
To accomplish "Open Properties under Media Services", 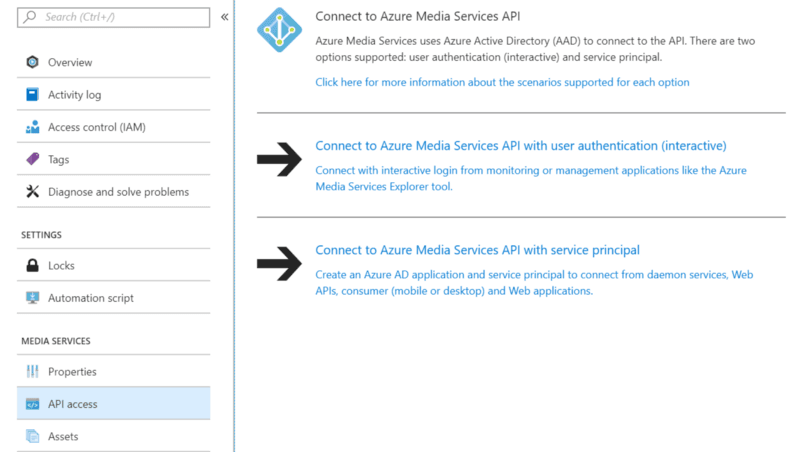I will coord(113,371).
